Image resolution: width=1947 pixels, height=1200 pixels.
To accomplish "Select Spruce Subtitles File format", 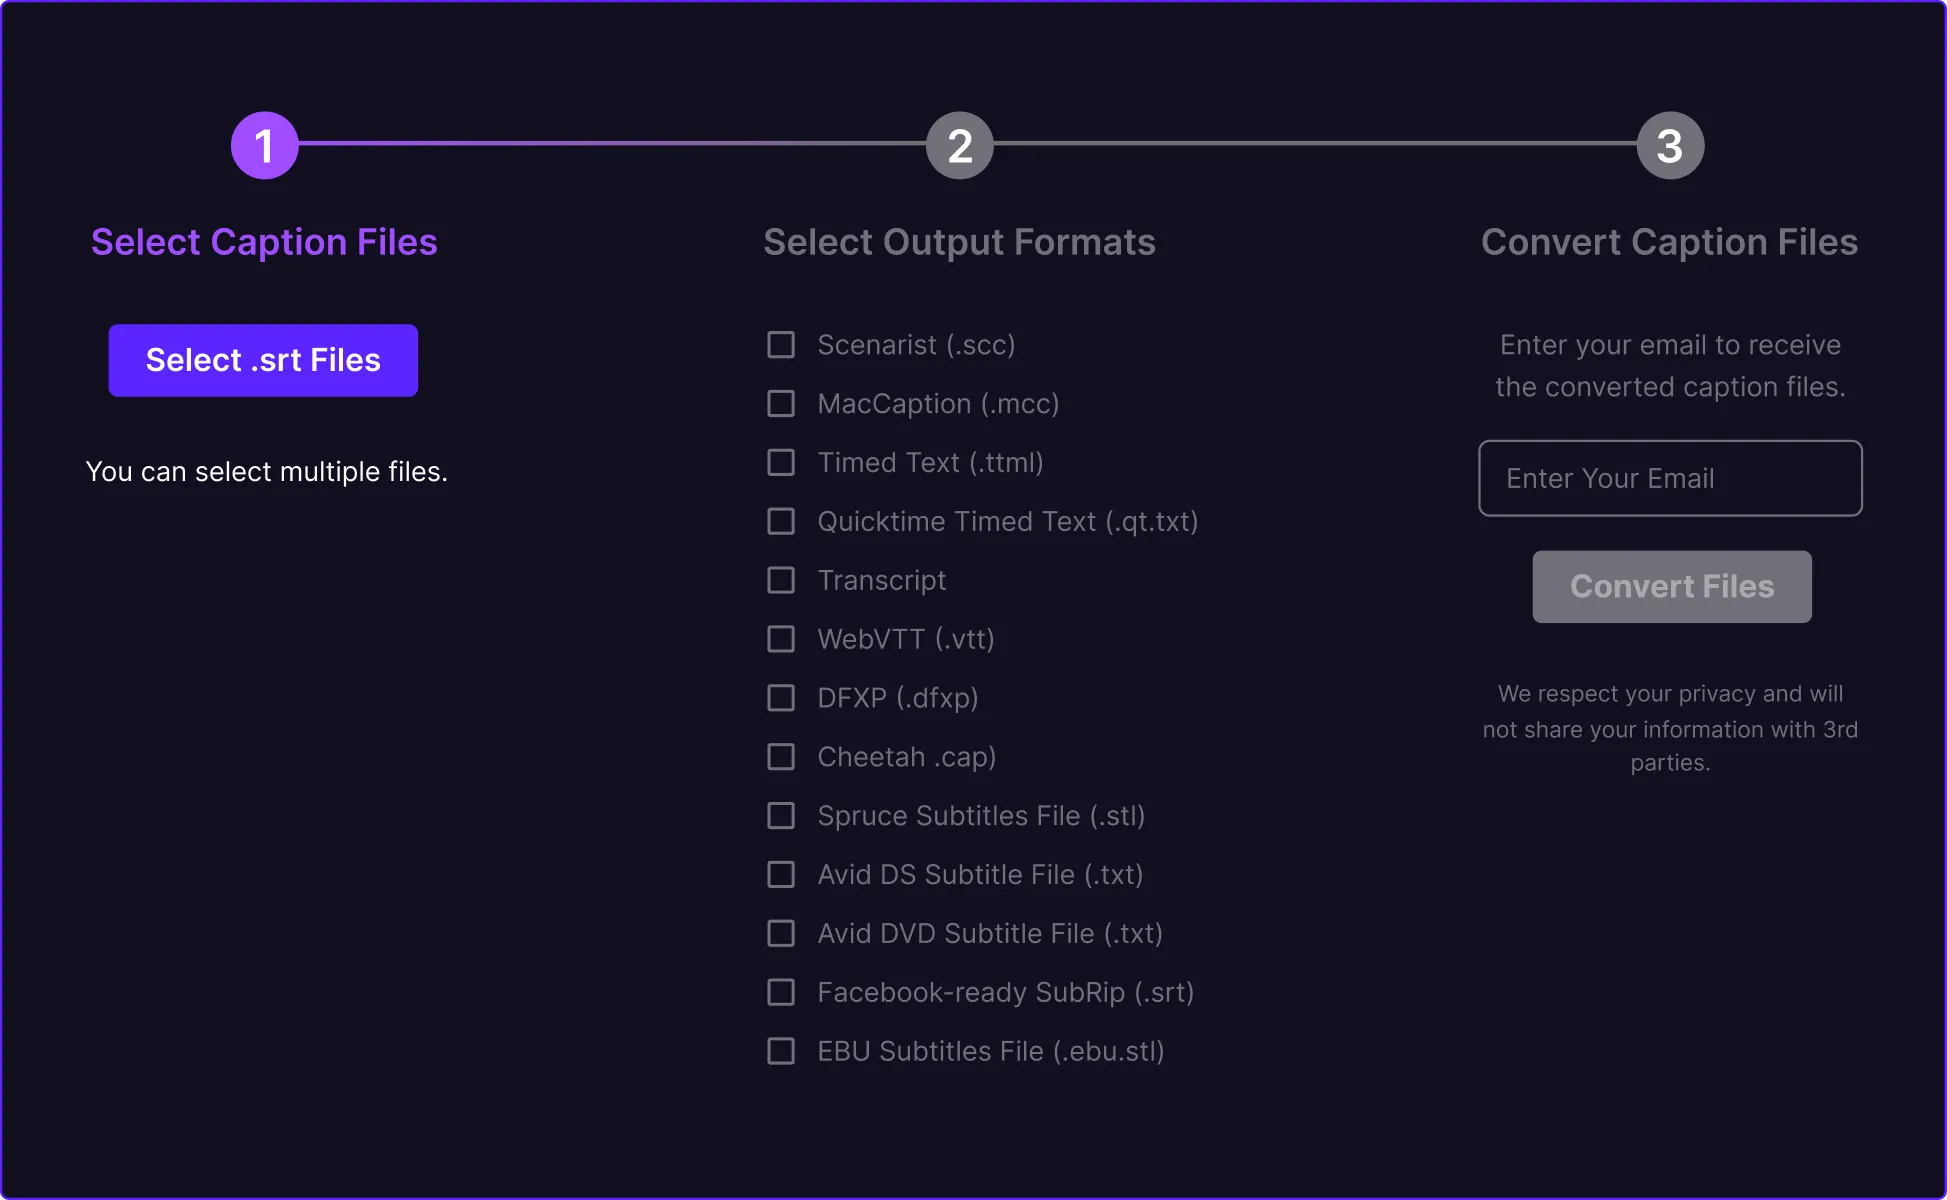I will pyautogui.click(x=781, y=816).
